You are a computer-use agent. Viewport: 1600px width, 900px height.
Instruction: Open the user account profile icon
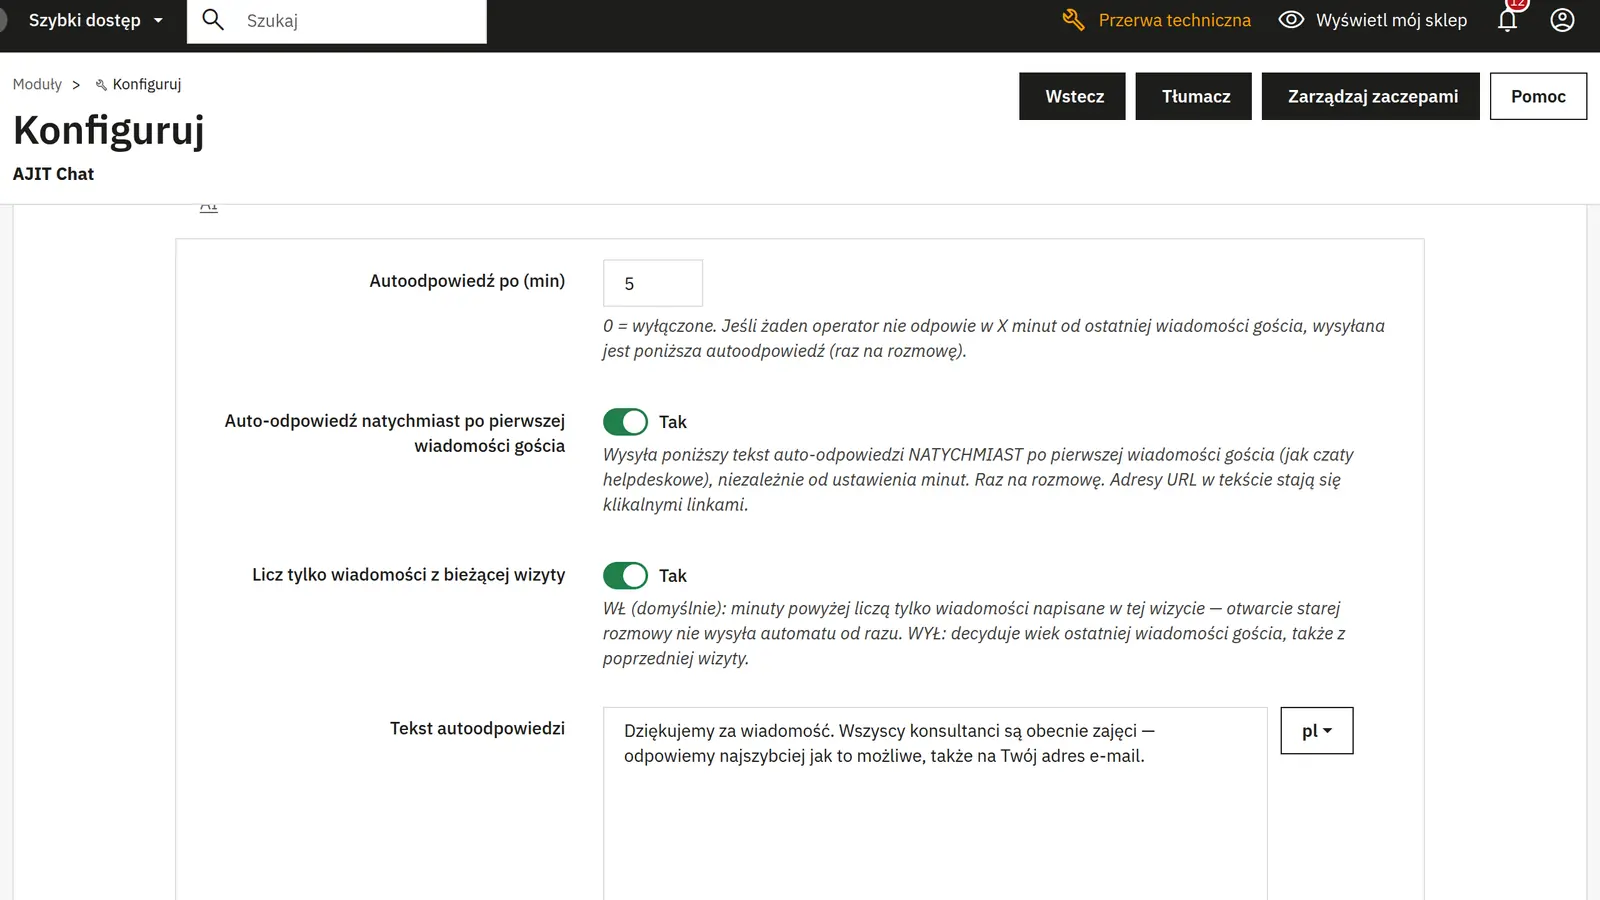(1562, 20)
